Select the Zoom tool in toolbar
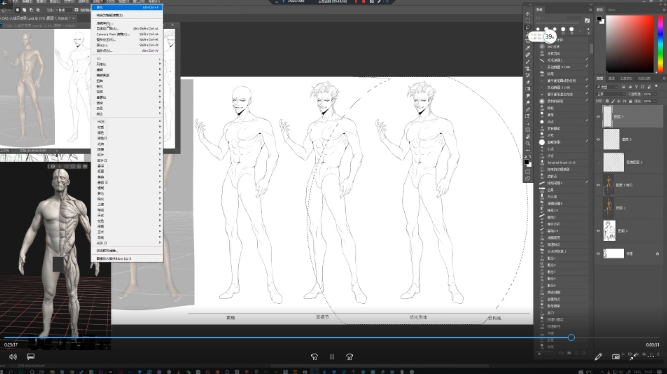The width and height of the screenshot is (667, 374). [528, 143]
